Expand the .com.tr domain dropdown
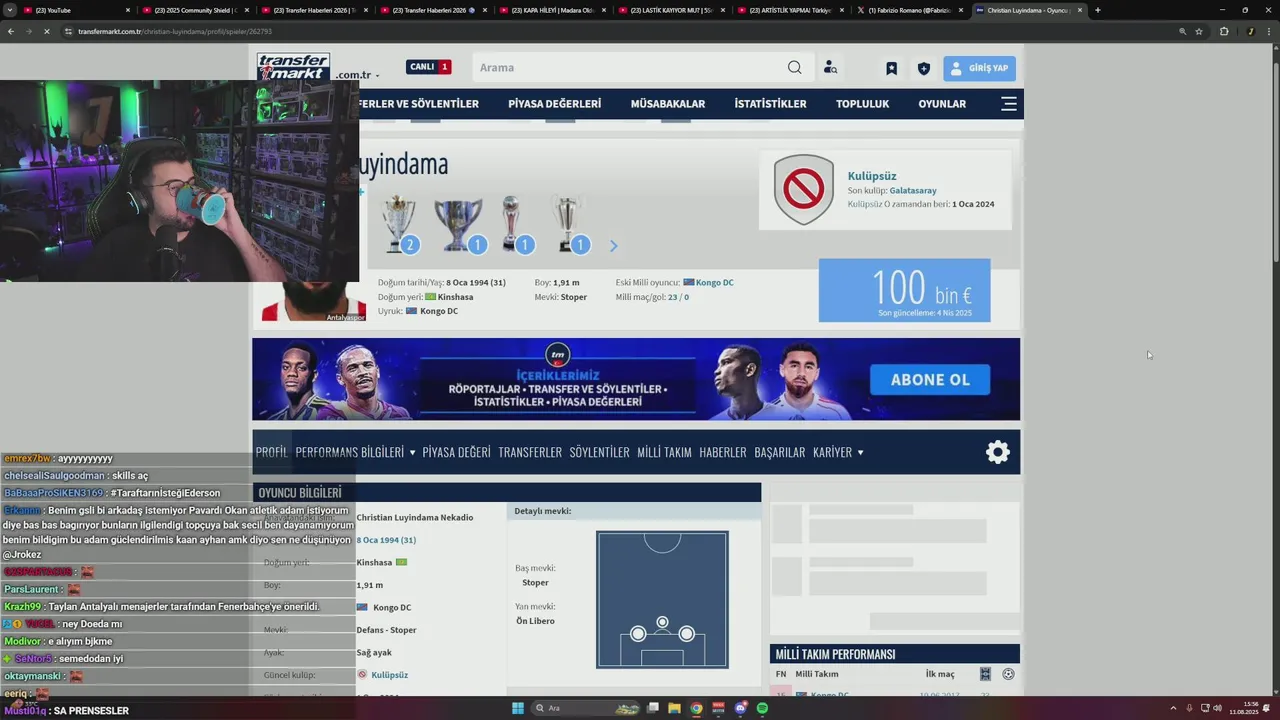The height and width of the screenshot is (720, 1280). coord(357,75)
